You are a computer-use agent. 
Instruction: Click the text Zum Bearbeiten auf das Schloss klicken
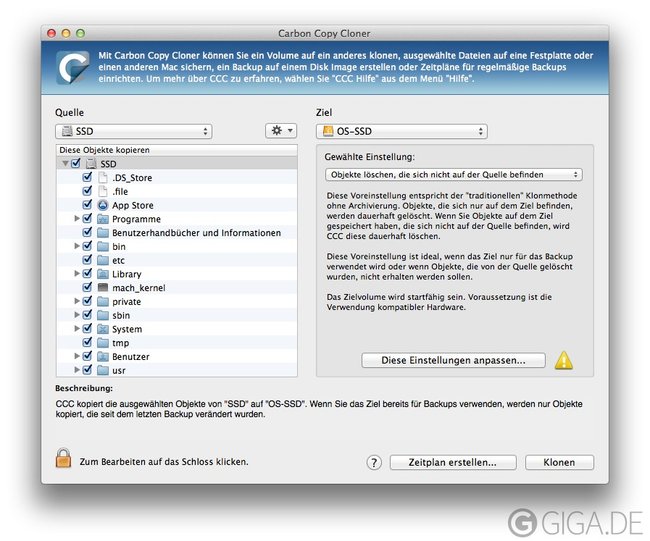(164, 462)
